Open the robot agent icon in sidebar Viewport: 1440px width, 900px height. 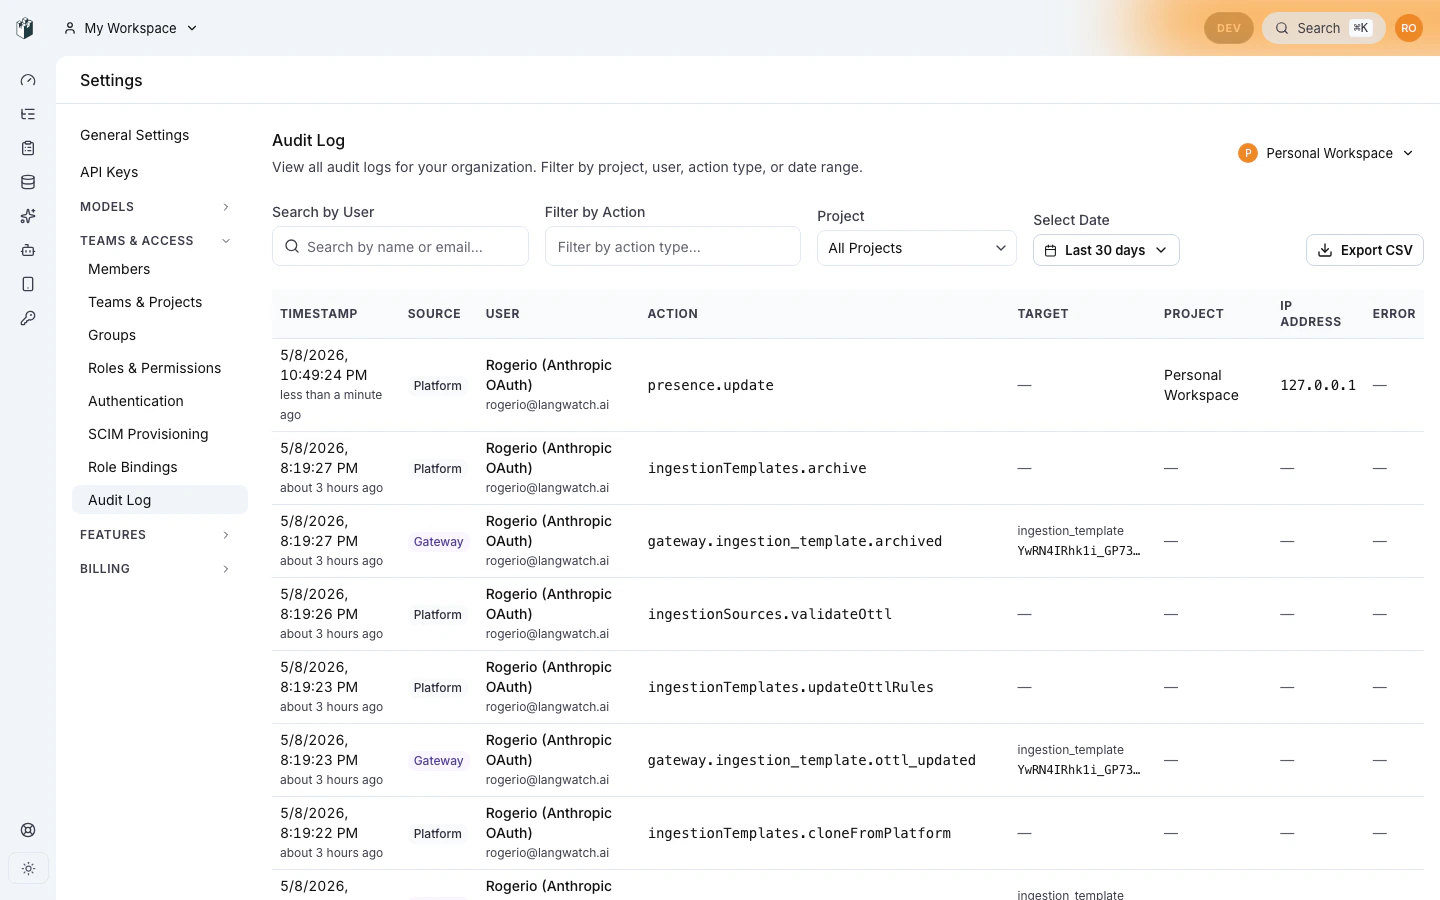(28, 250)
